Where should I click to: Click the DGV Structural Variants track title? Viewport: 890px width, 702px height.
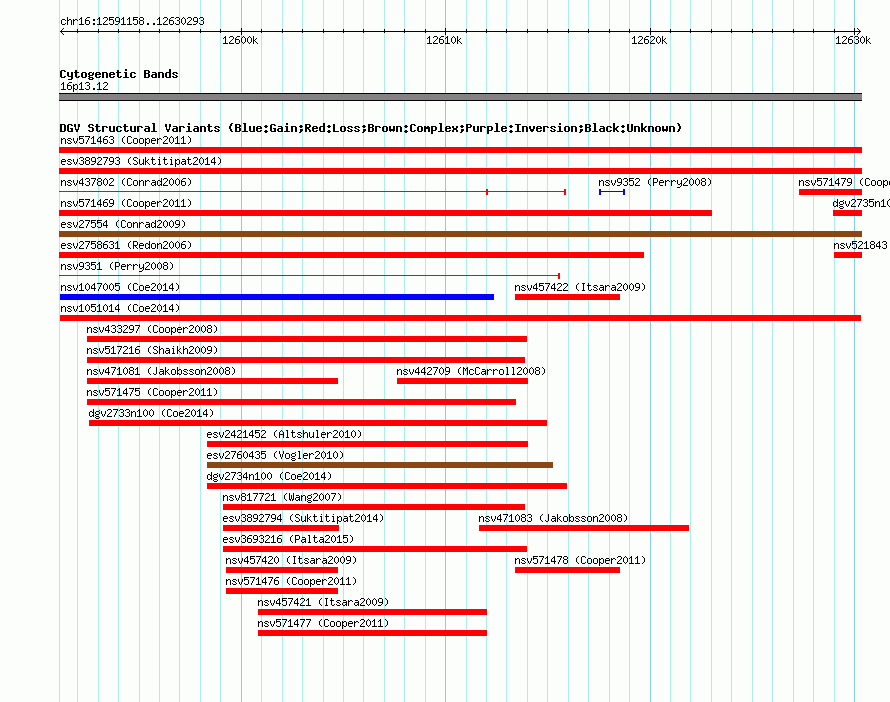(371, 128)
